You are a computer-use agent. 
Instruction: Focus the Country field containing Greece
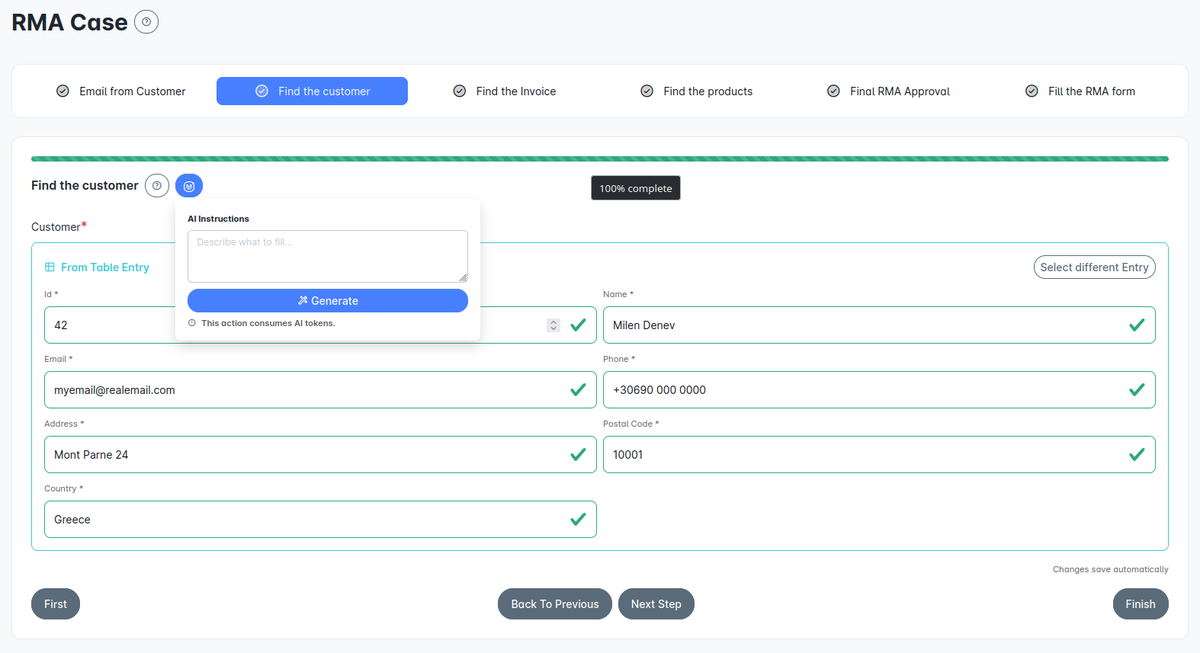pyautogui.click(x=320, y=519)
